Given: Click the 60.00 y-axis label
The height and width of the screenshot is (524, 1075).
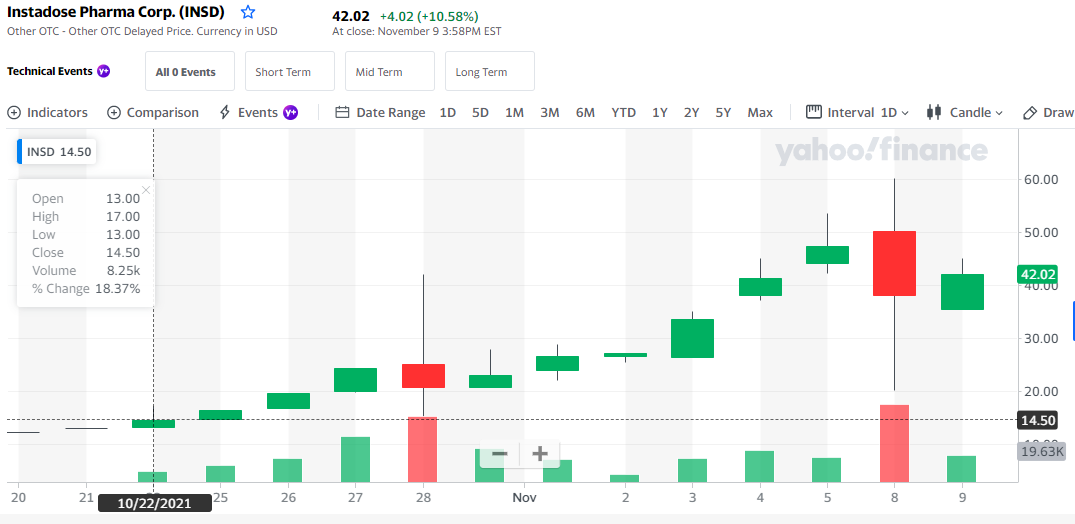Looking at the screenshot, I should pyautogui.click(x=1039, y=179).
